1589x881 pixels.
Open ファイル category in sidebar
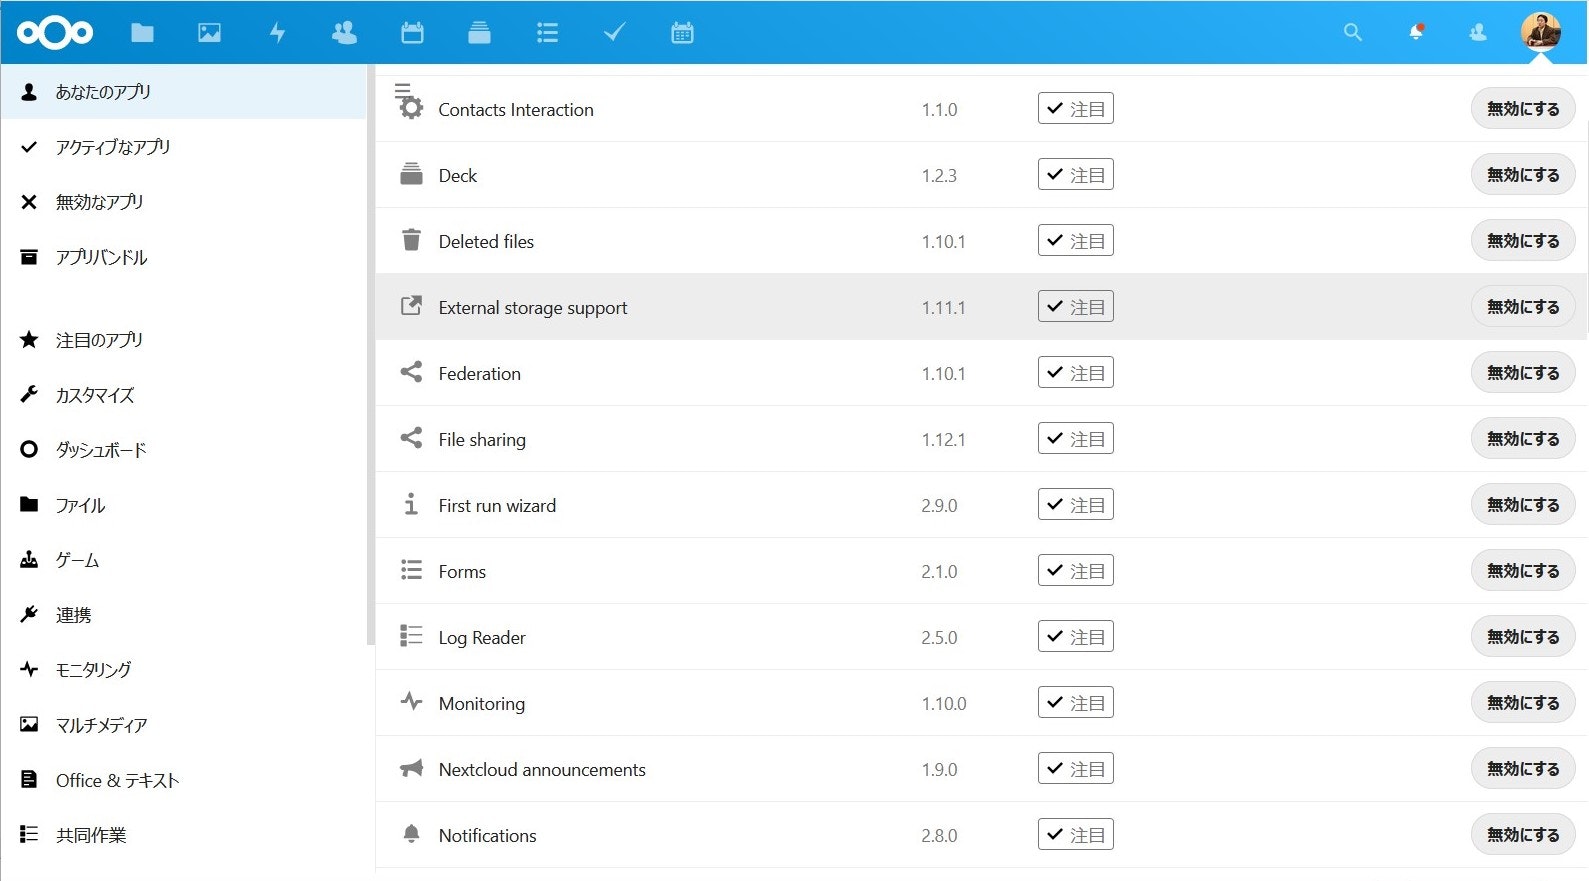click(x=184, y=505)
